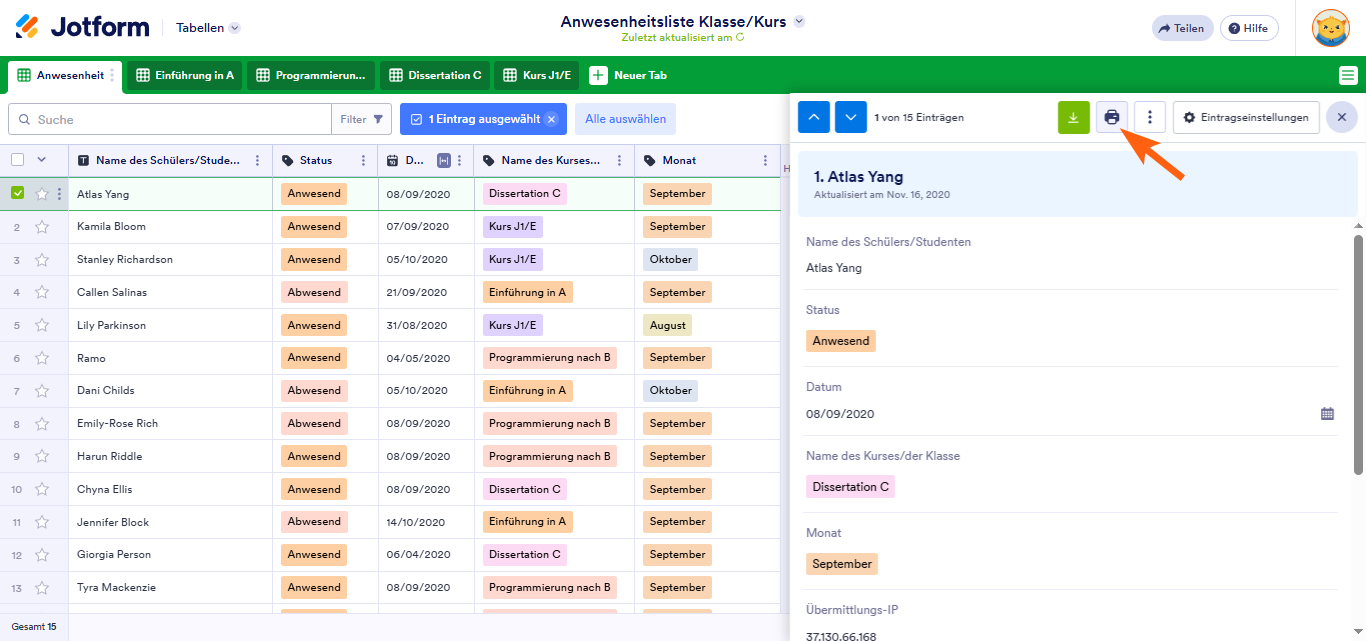
Task: Open the hamburger menu in tab bar
Action: [x=1348, y=75]
